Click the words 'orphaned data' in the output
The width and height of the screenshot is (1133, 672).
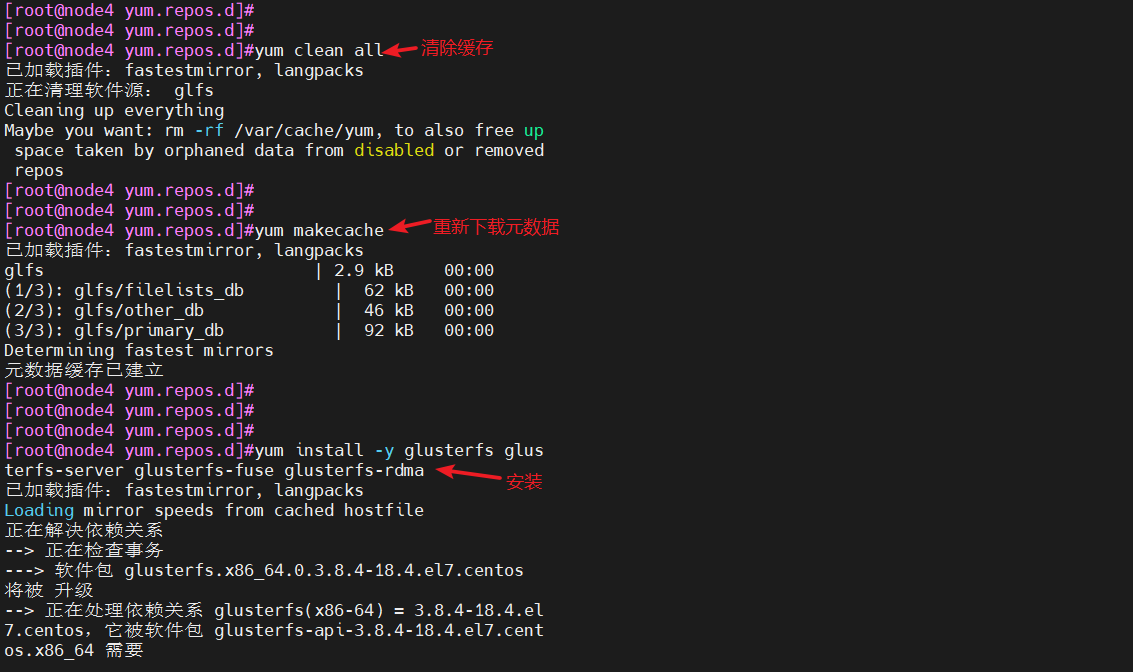tap(229, 150)
